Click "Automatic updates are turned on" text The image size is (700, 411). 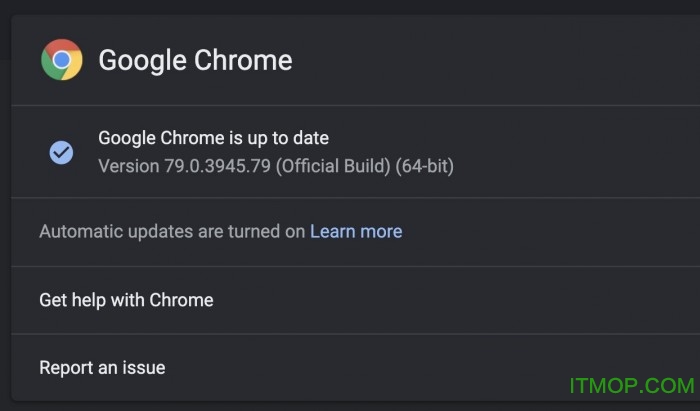coord(171,232)
